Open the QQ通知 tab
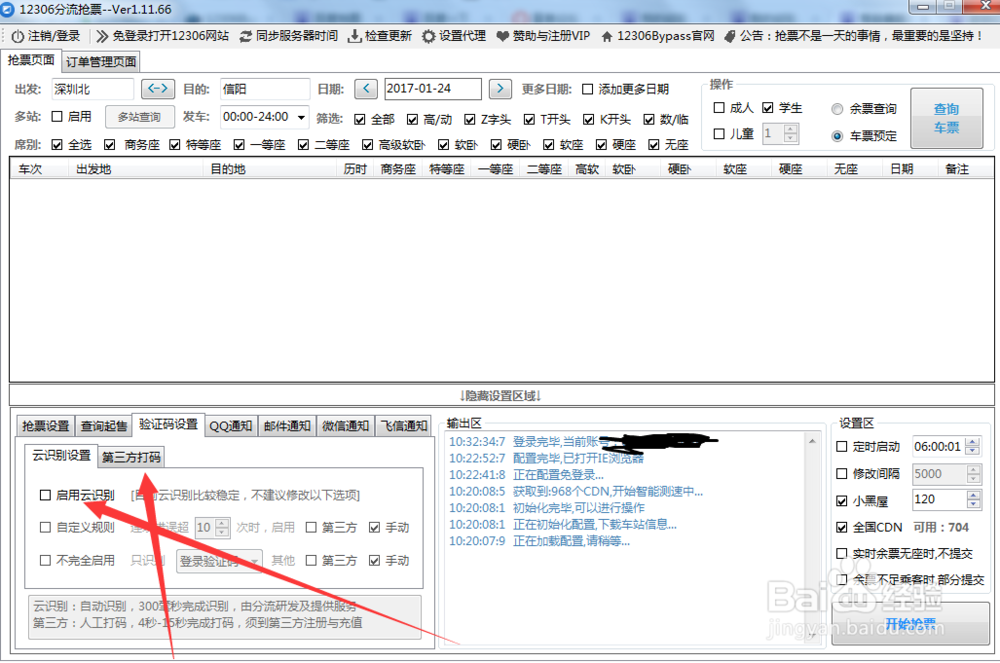Screen dimensions: 1000x663 click(230, 426)
